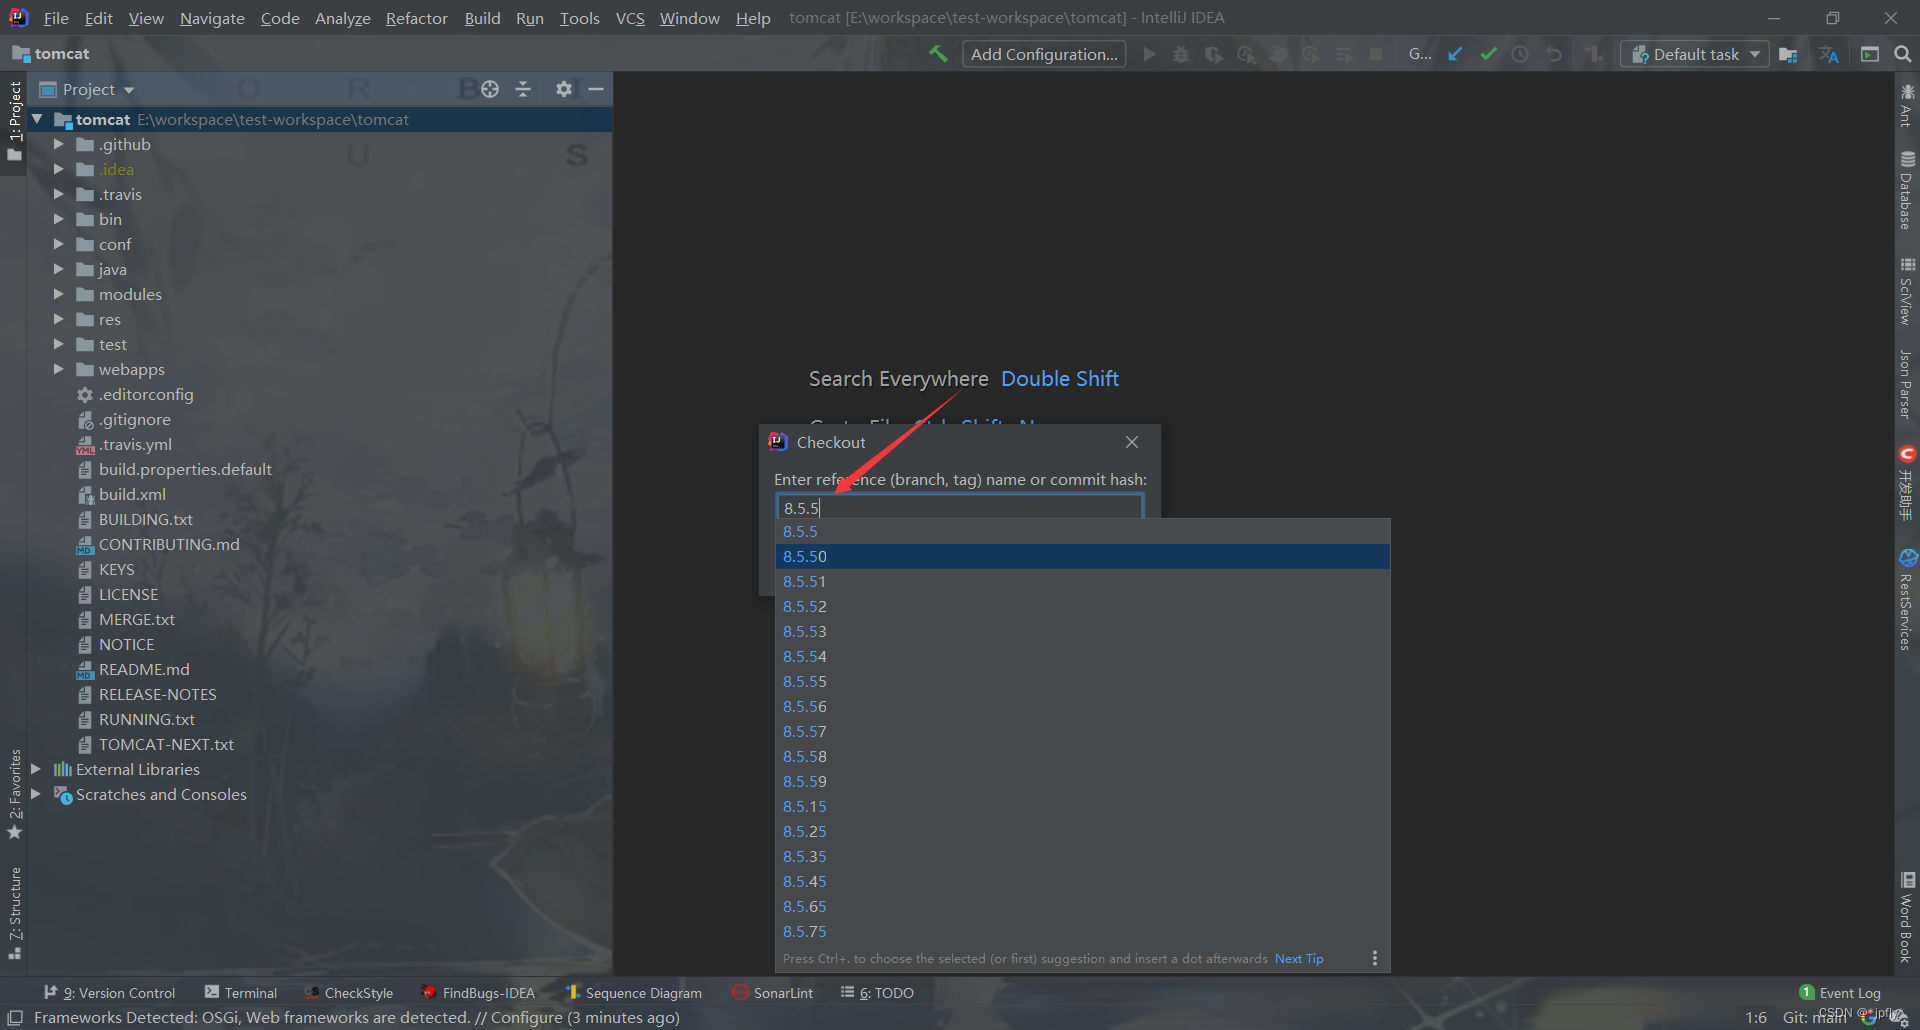Click the green Commit checkmark icon
The width and height of the screenshot is (1920, 1030).
tap(1488, 54)
